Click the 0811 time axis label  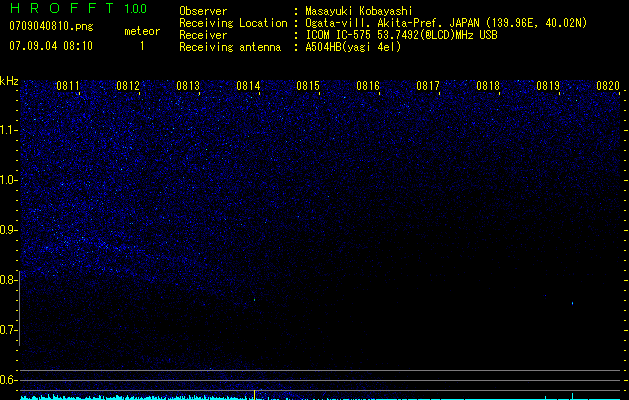68,86
